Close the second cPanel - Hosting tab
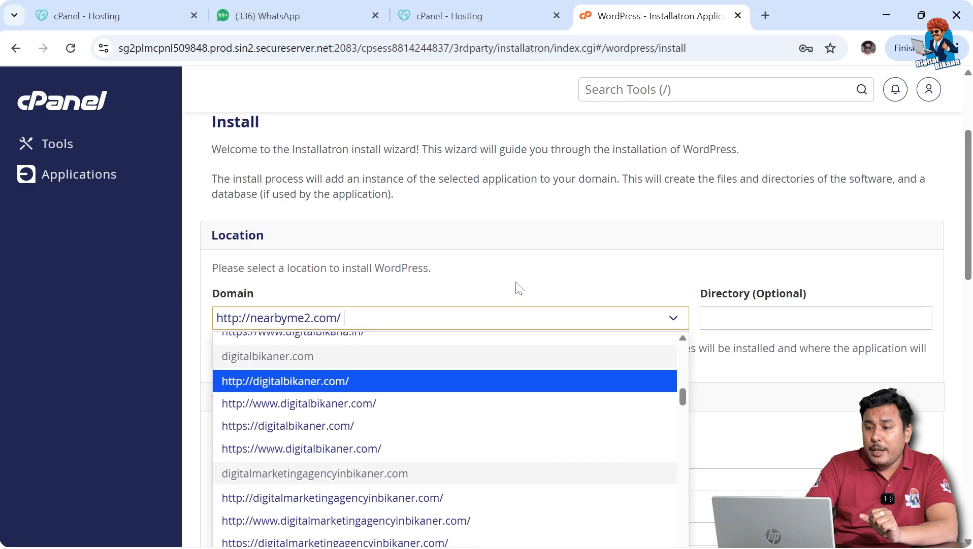 (x=556, y=16)
